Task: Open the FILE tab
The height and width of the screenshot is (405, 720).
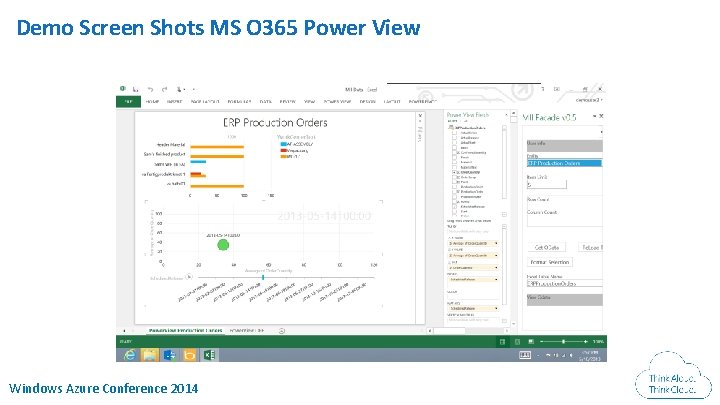Action: tap(128, 101)
